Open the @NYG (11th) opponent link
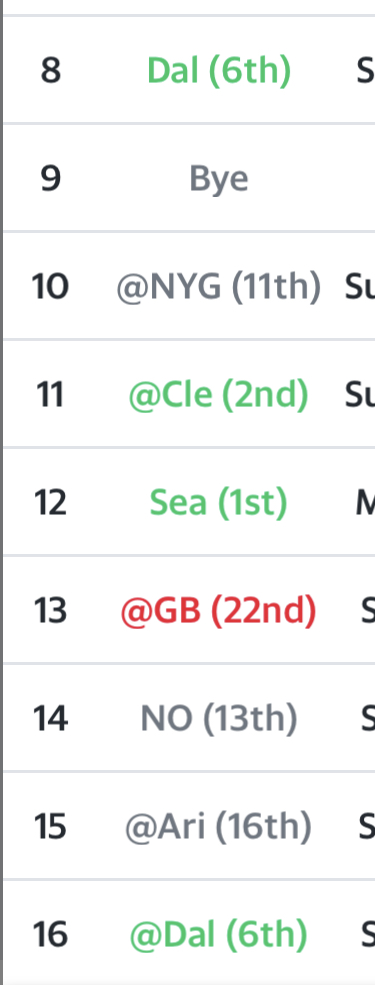This screenshot has width=375, height=985. tap(219, 287)
